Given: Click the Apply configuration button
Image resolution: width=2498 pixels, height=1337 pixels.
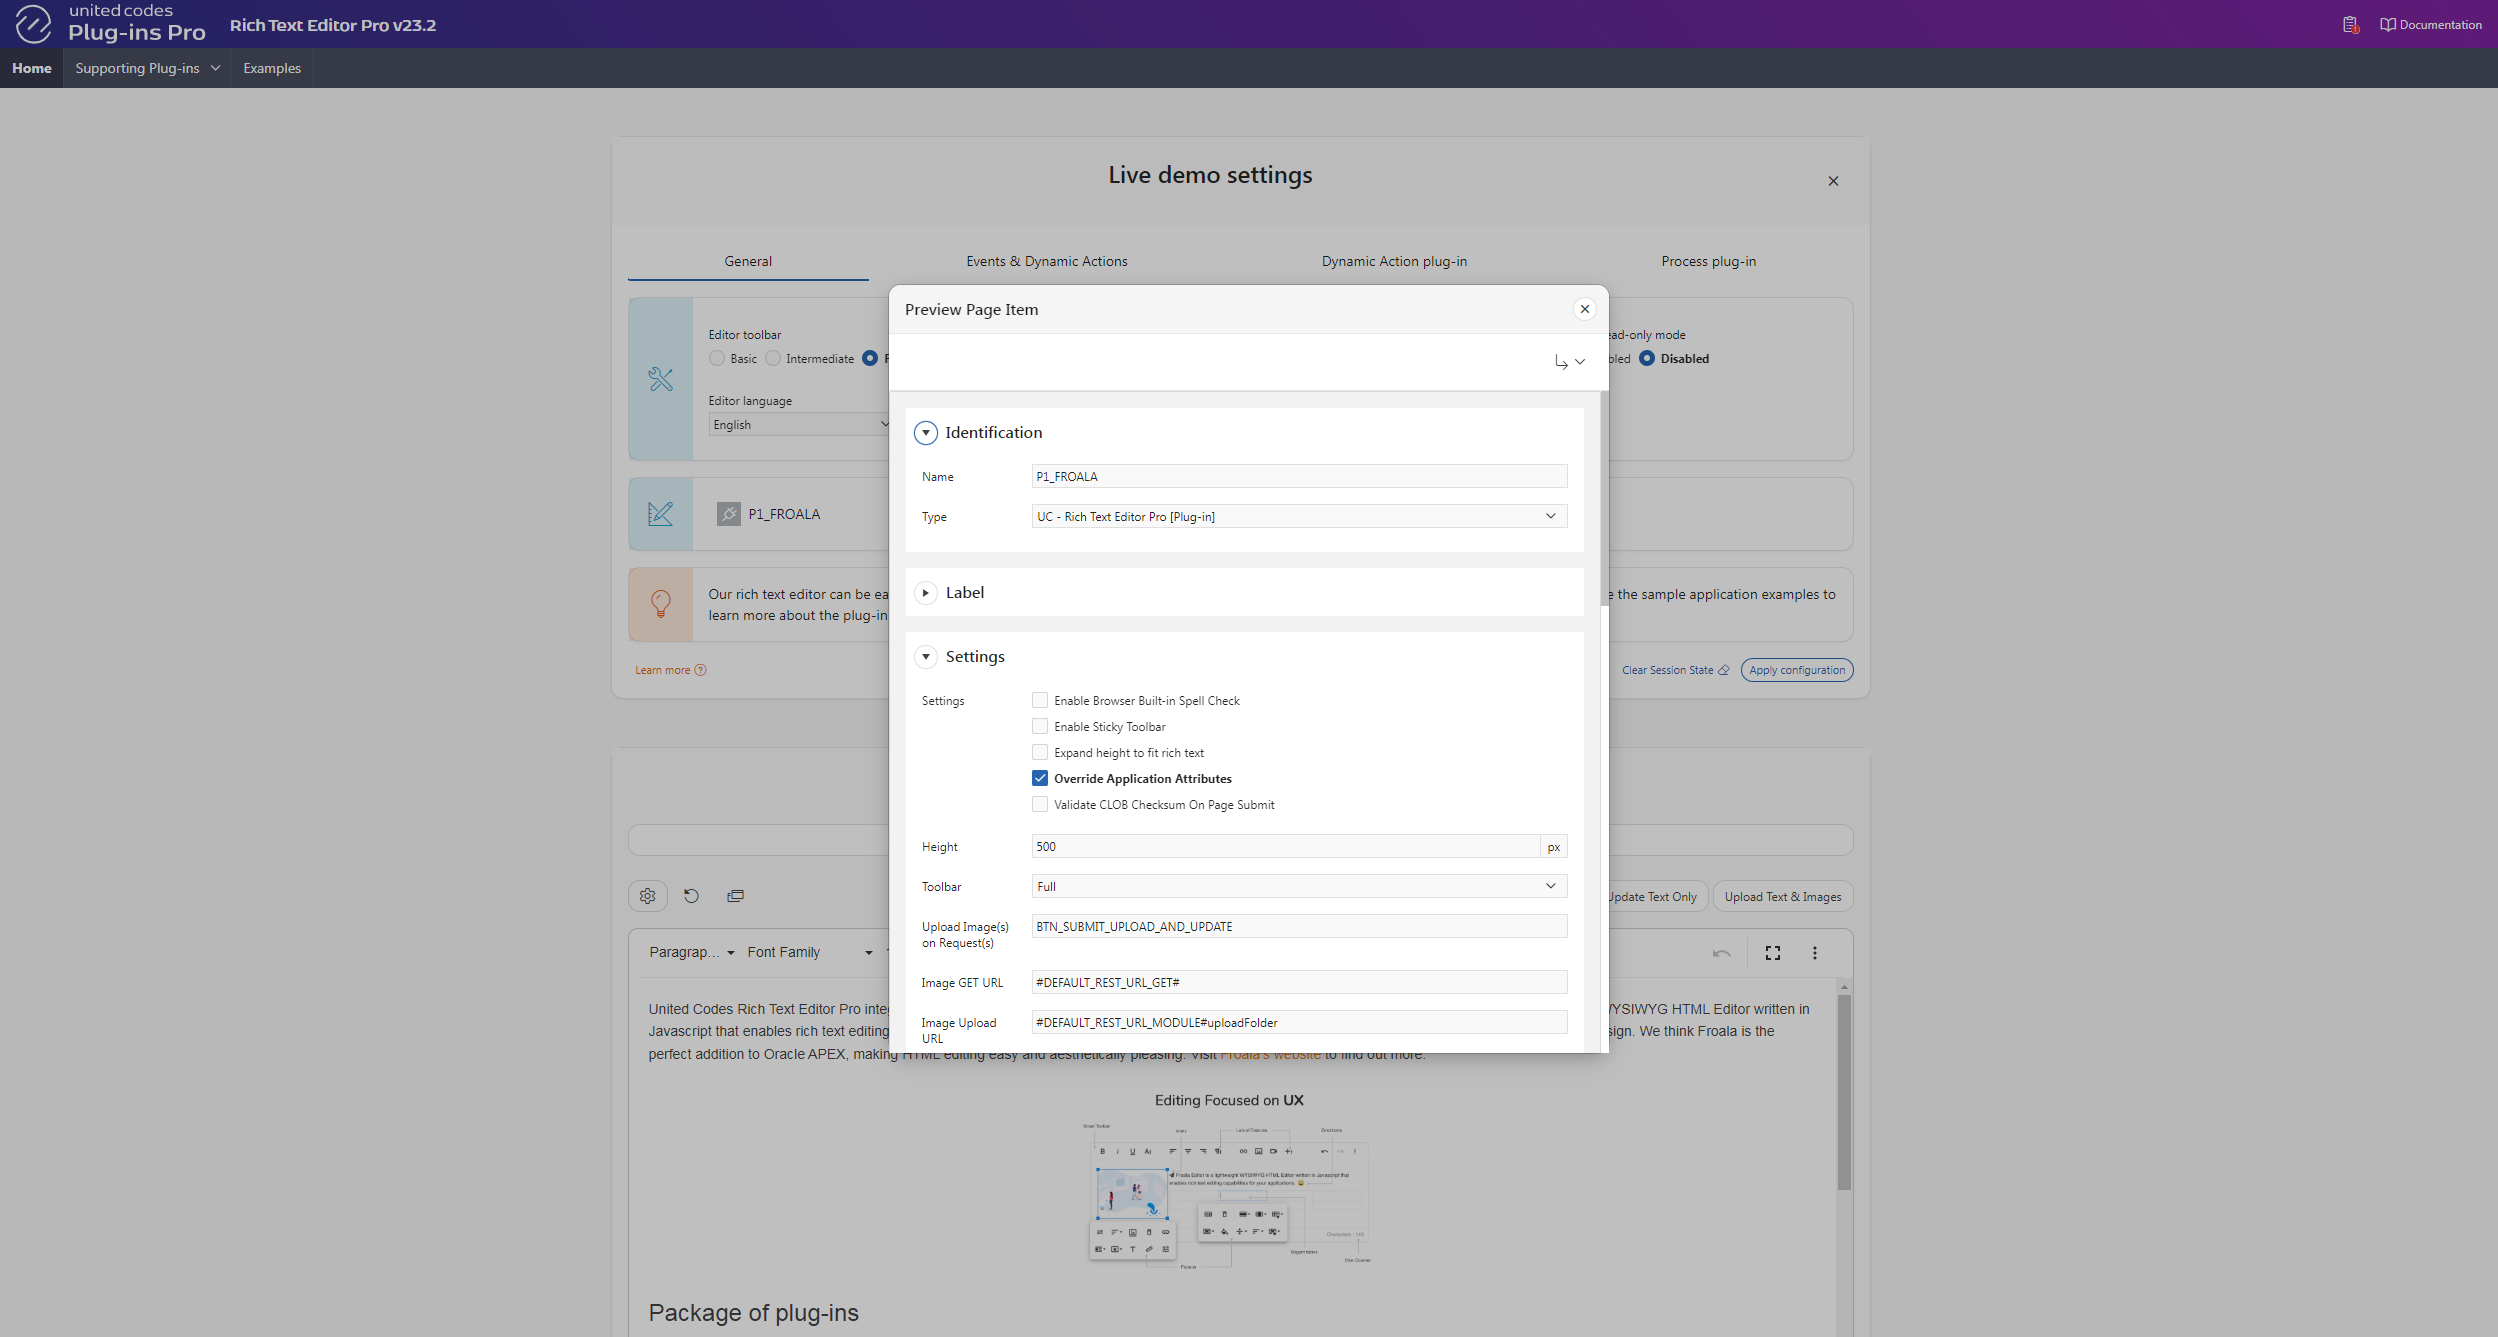Looking at the screenshot, I should click(x=1797, y=670).
